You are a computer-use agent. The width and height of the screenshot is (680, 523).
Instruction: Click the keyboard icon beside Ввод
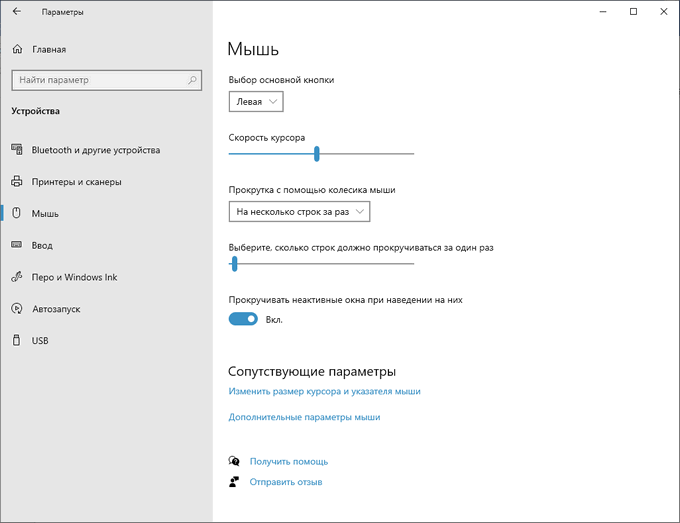click(17, 245)
